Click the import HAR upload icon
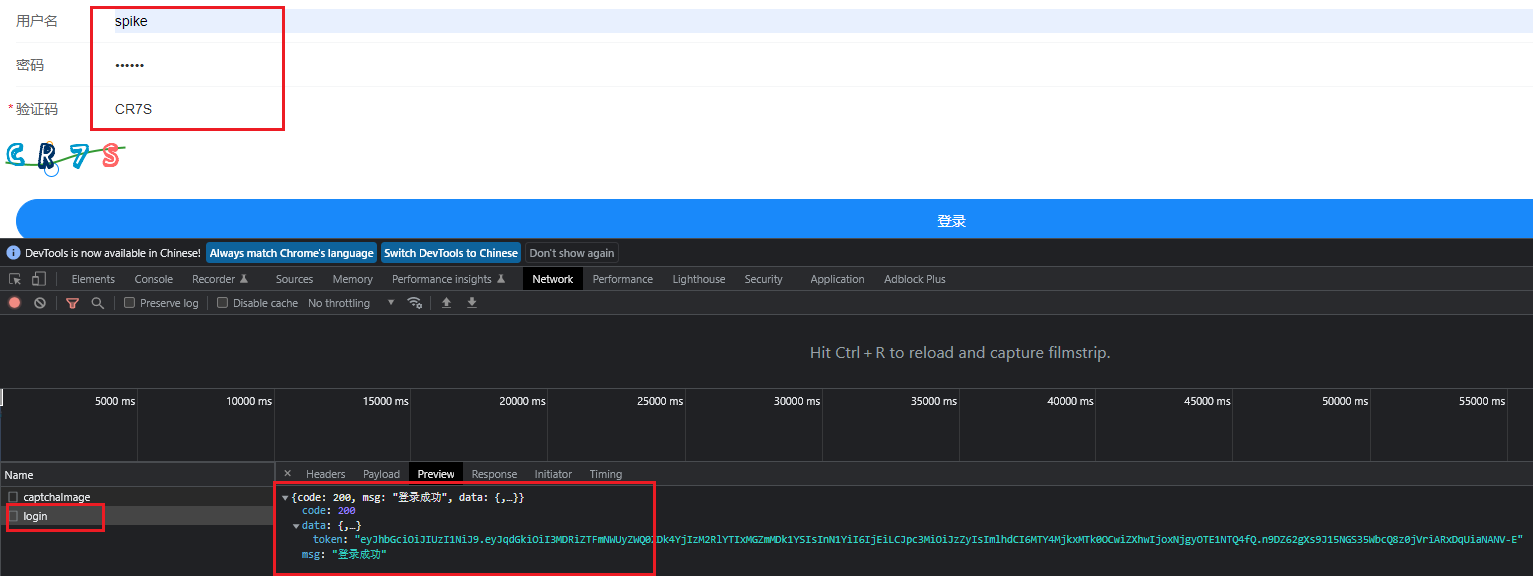The image size is (1533, 576). click(446, 303)
